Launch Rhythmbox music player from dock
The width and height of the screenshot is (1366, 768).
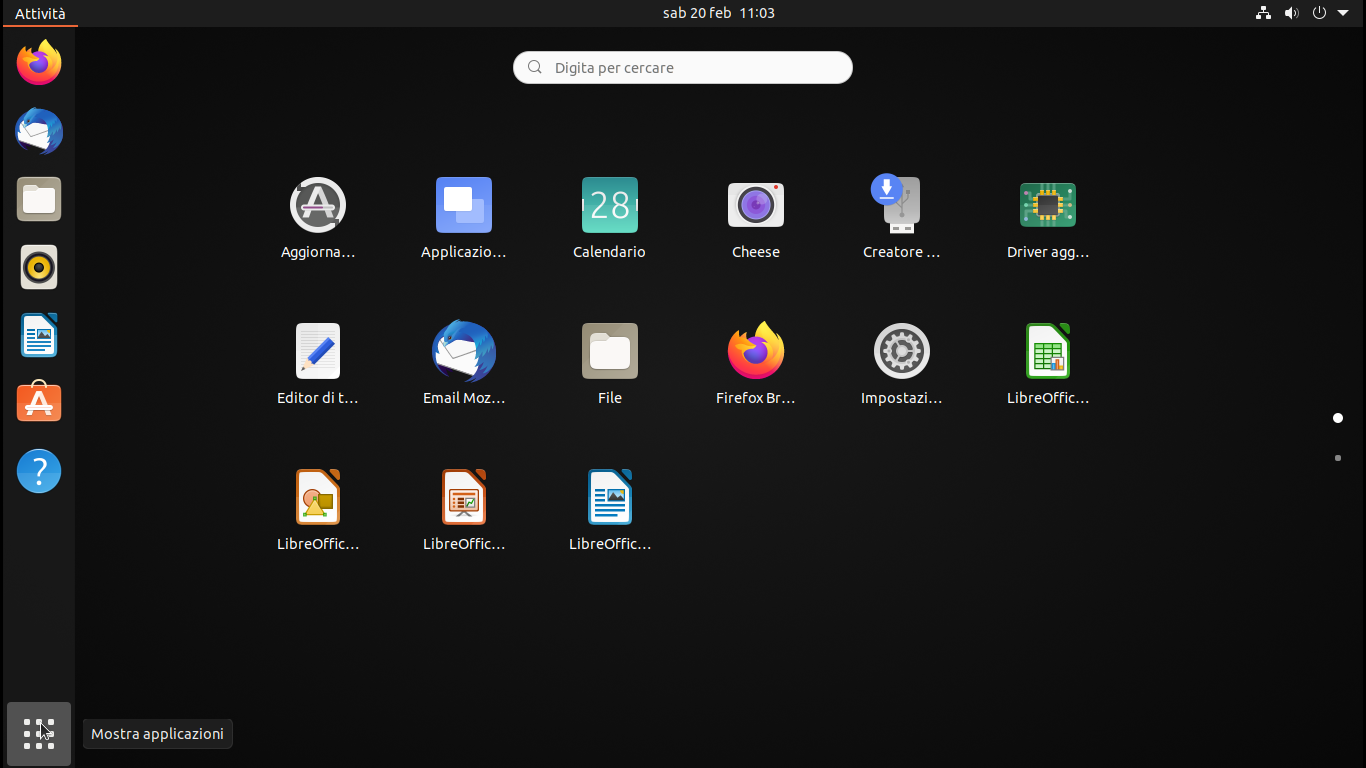click(39, 267)
